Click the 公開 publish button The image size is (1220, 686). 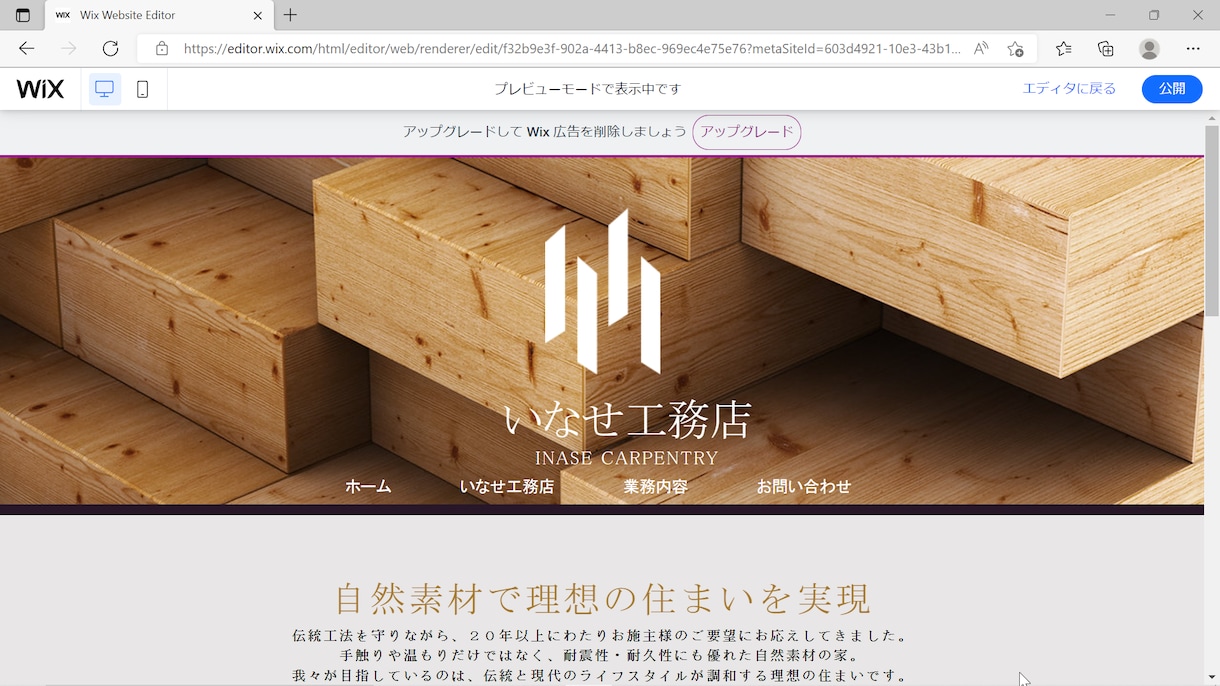pos(1172,89)
